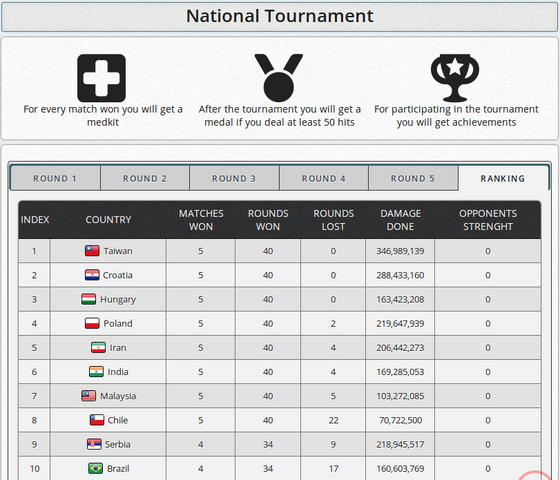Click the Malaysia flag icon

pos(89,396)
